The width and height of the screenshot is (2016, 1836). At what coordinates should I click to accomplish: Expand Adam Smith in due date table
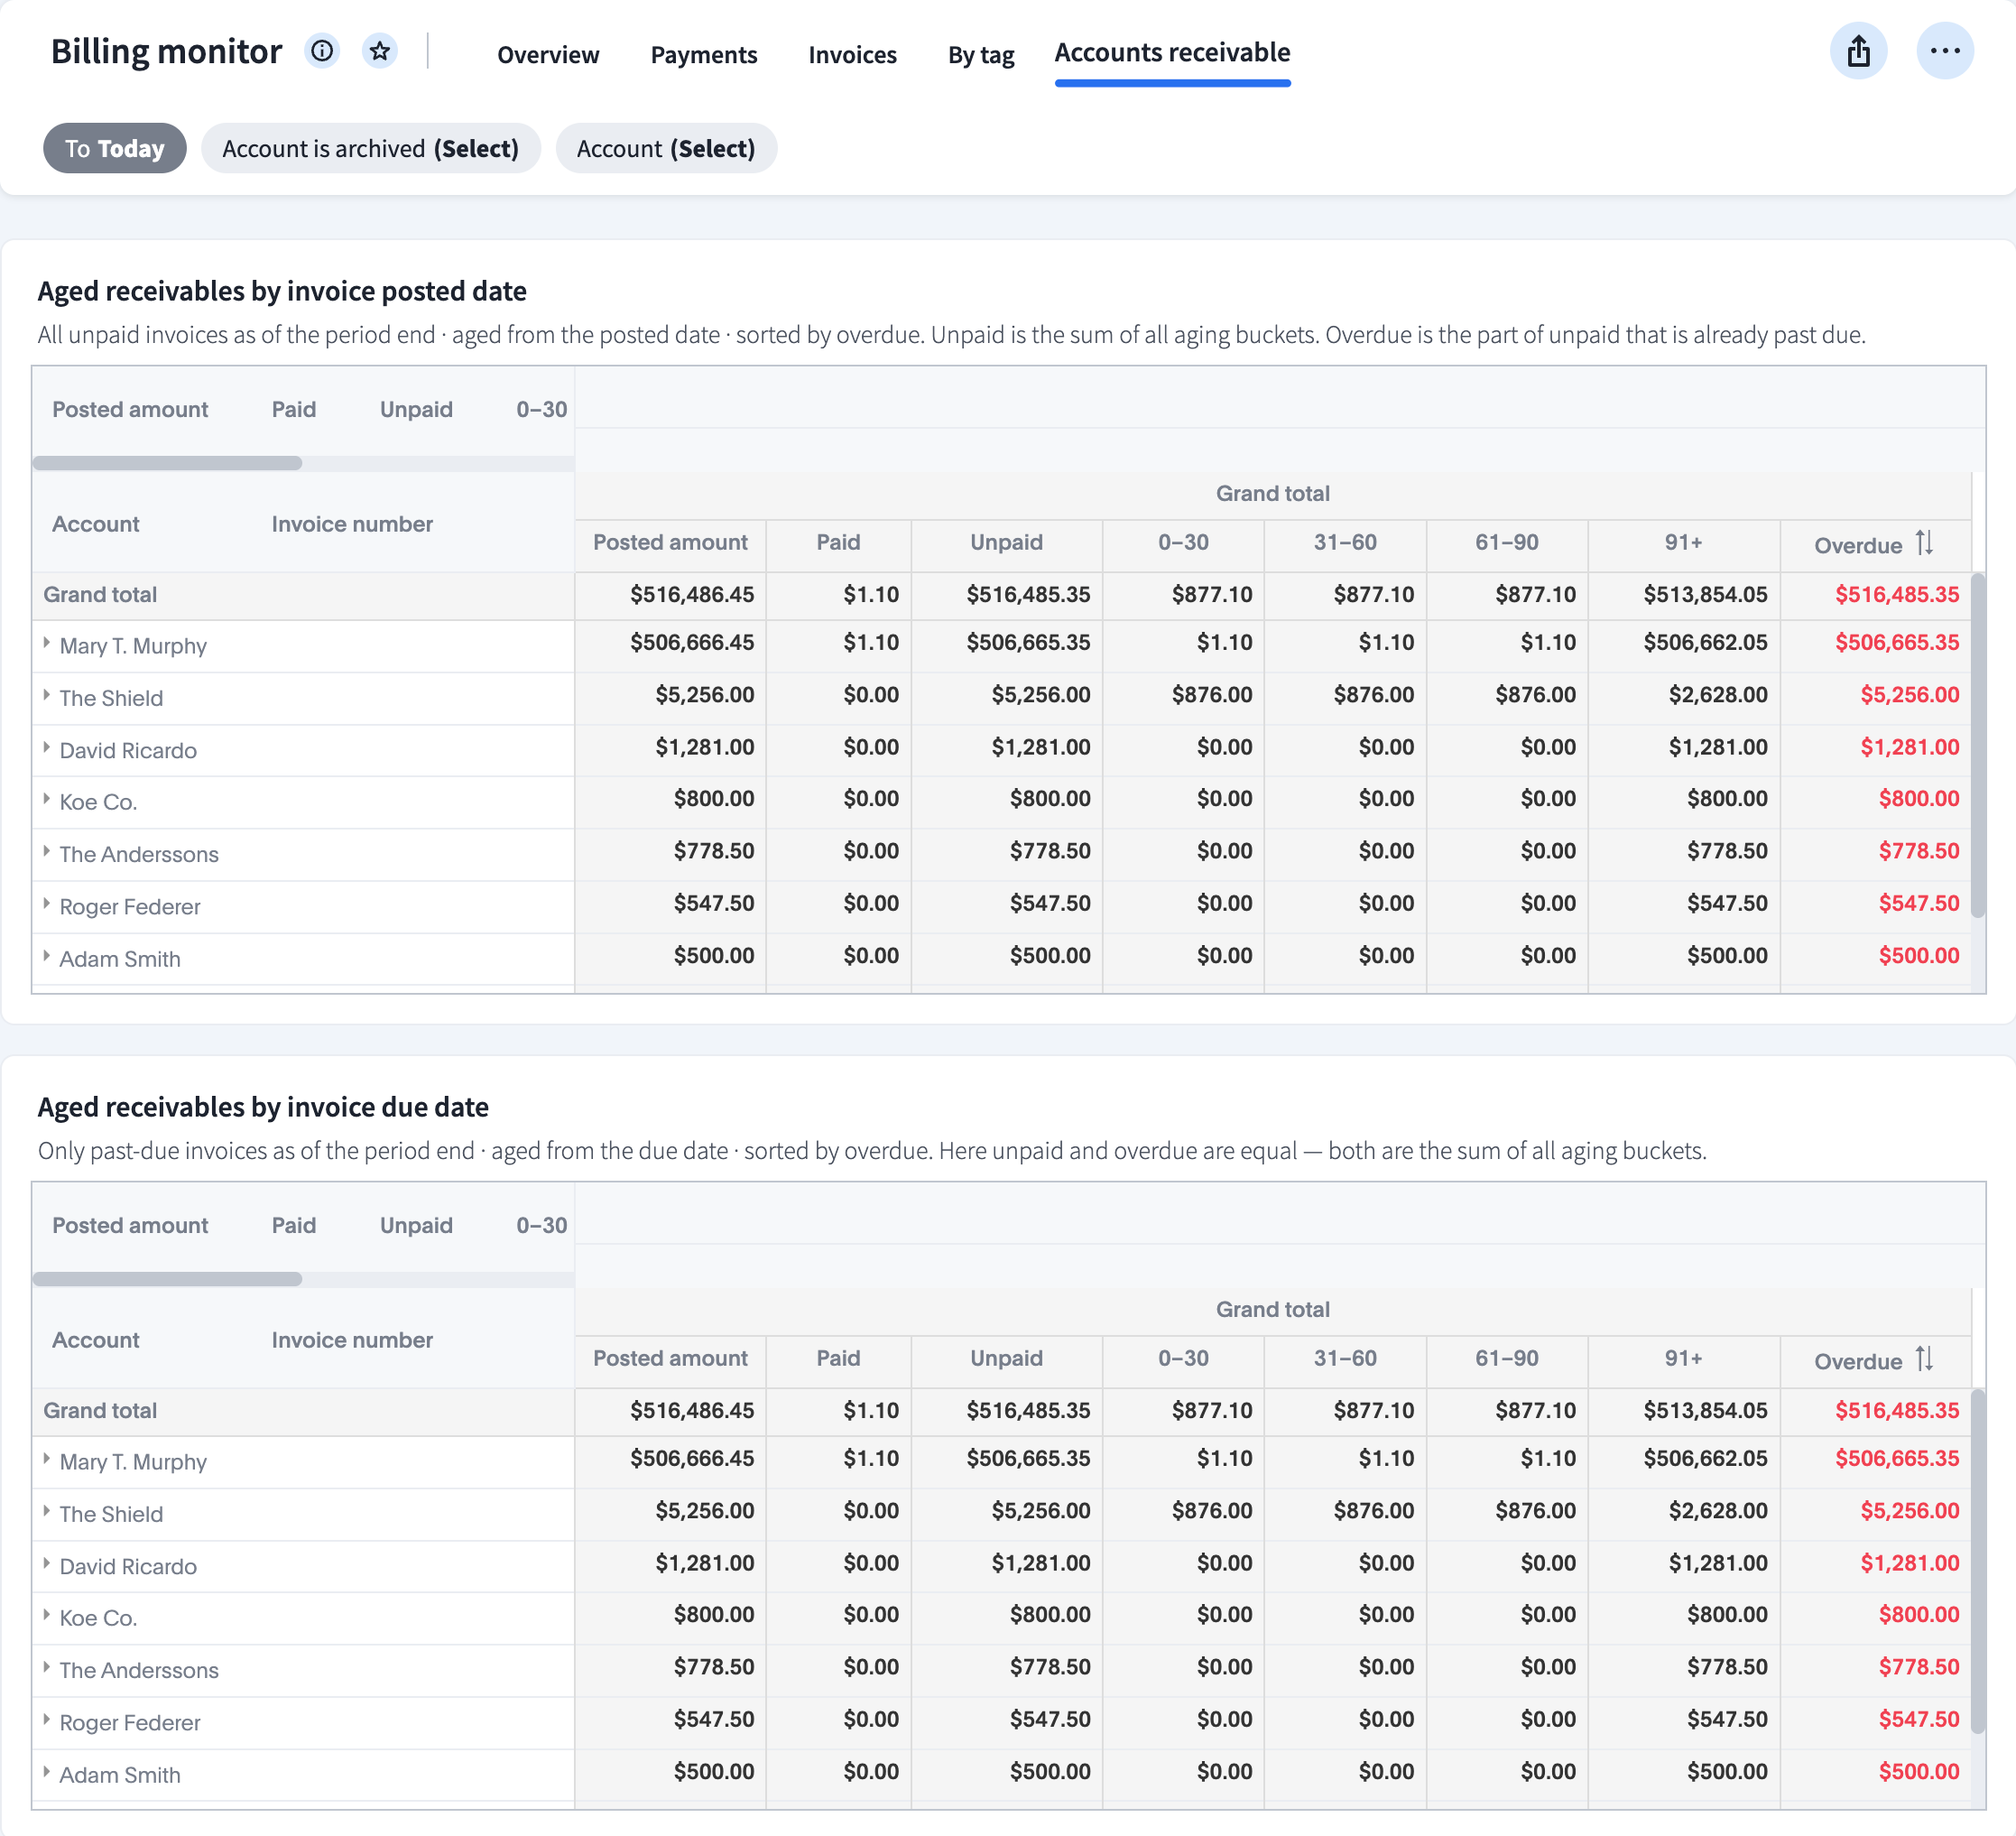[x=47, y=1772]
